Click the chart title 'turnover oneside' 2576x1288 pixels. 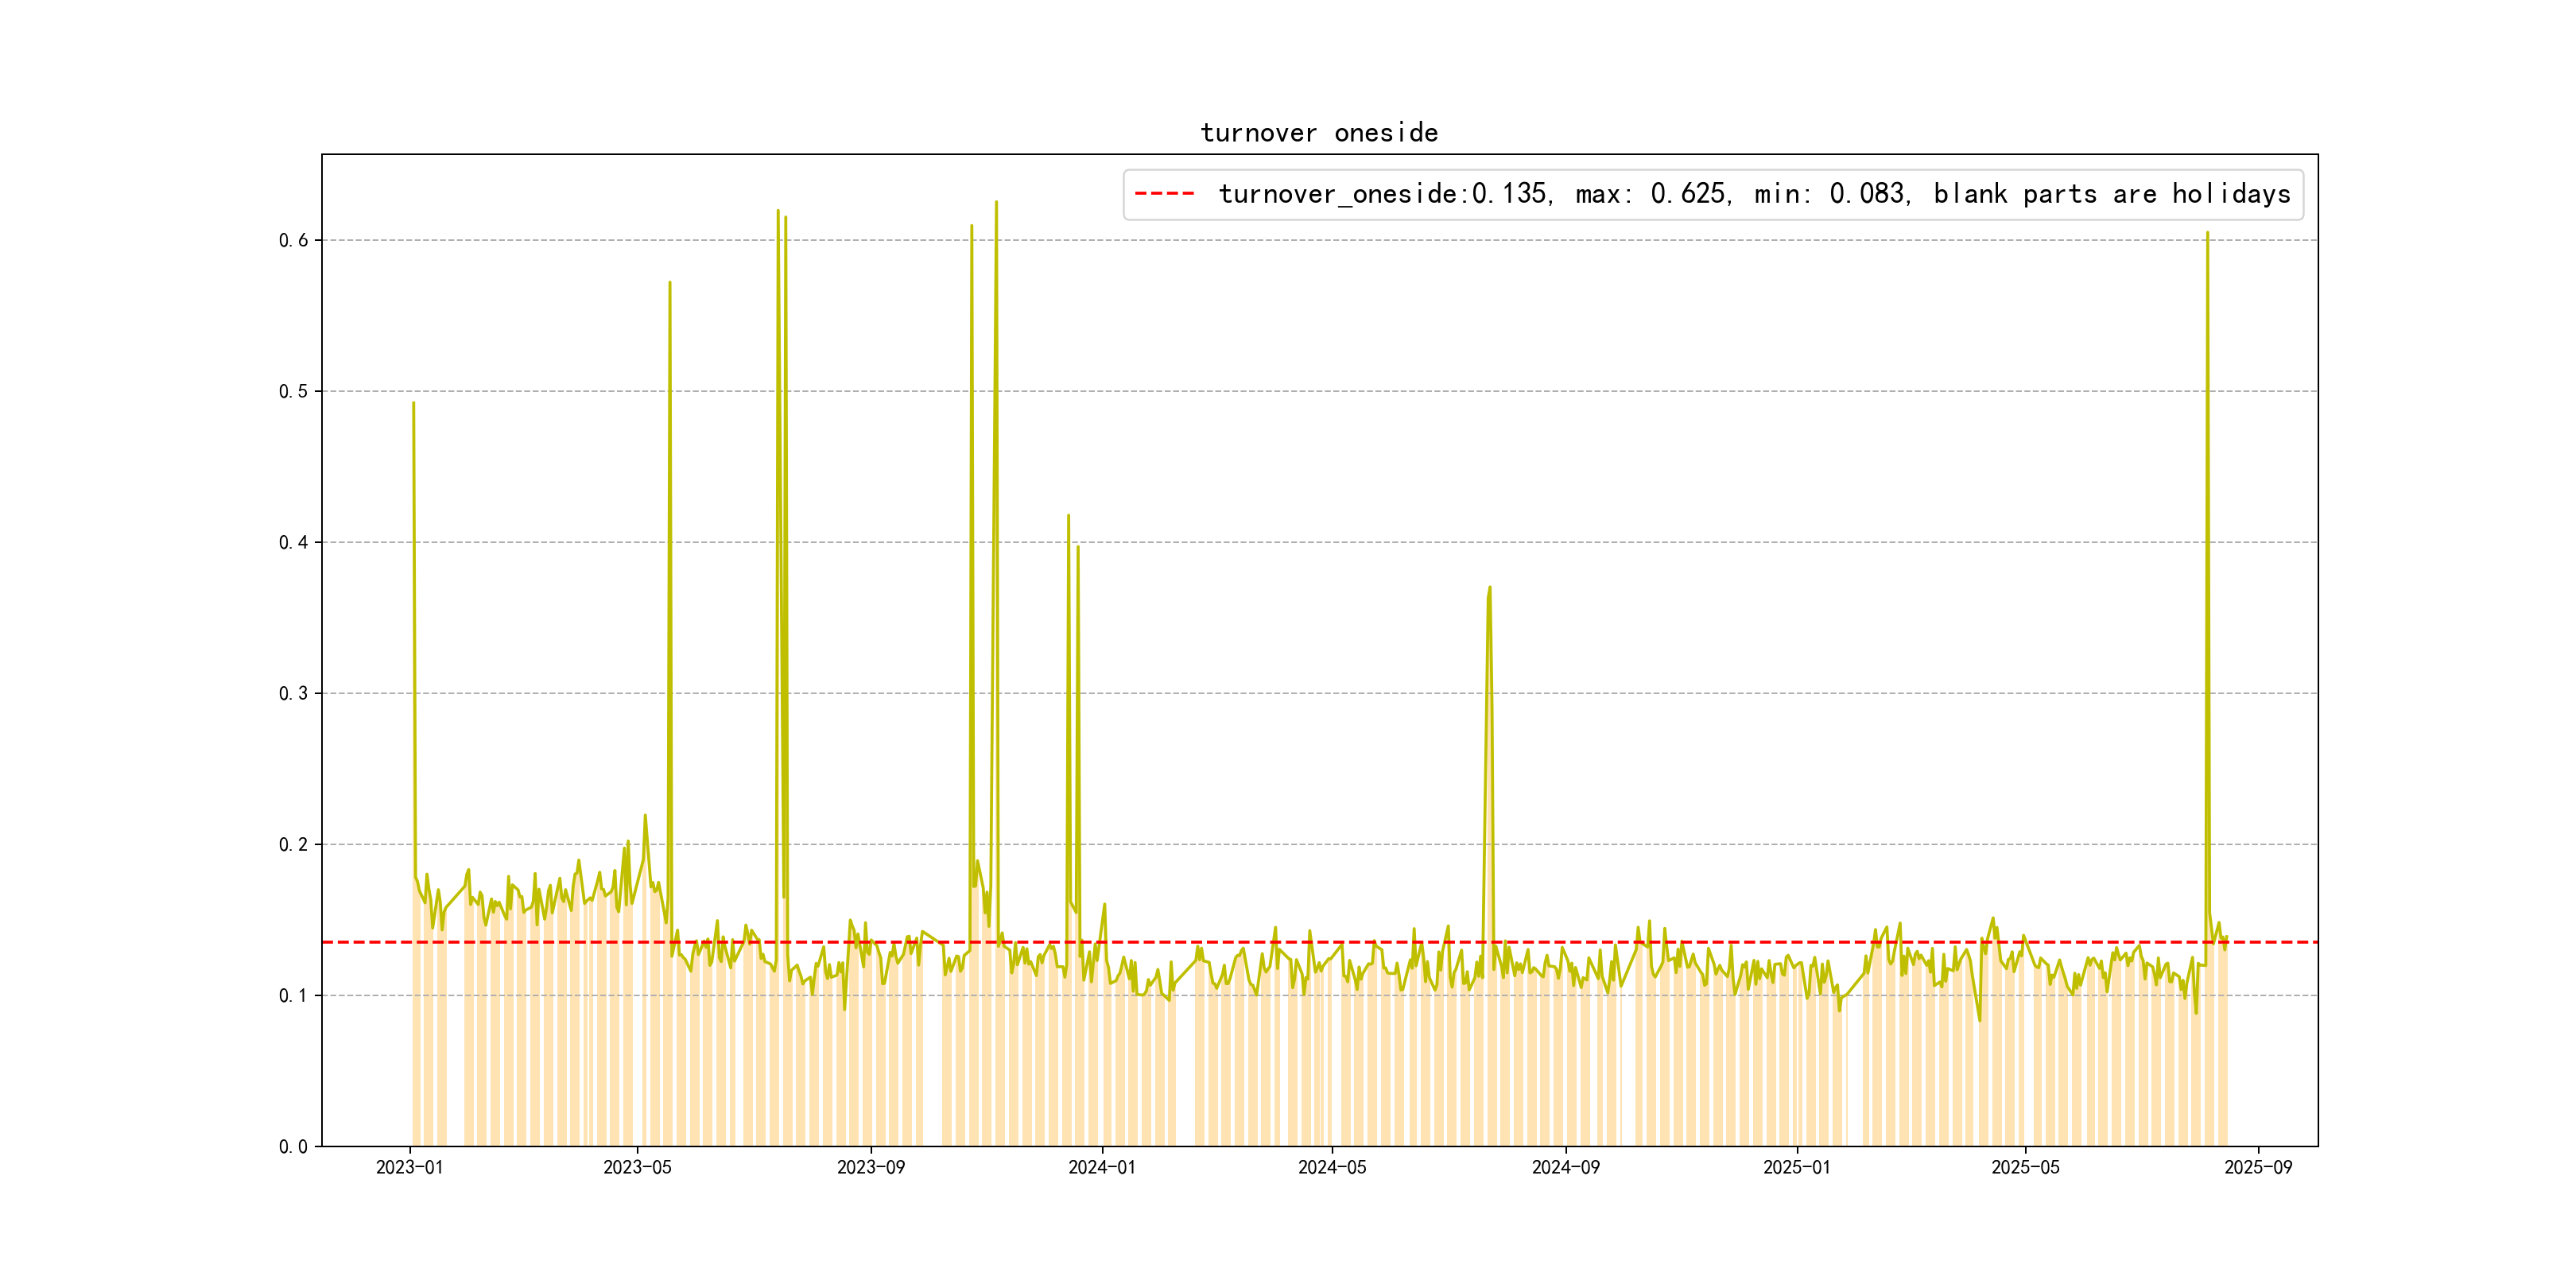pyautogui.click(x=1318, y=133)
